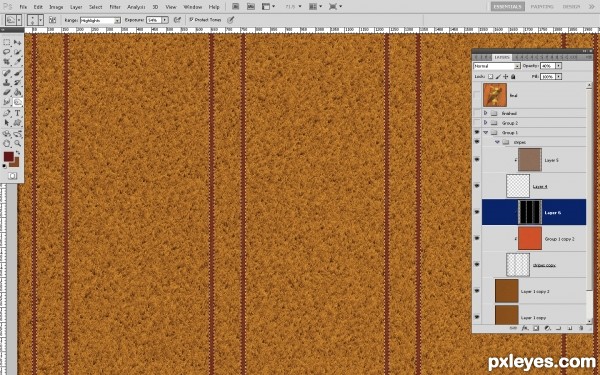Image resolution: width=600 pixels, height=375 pixels.
Task: Select the Type tool
Action: point(18,113)
